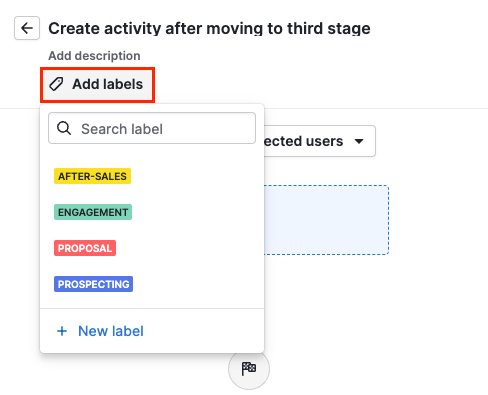Open the selected users combo box

pos(320,141)
